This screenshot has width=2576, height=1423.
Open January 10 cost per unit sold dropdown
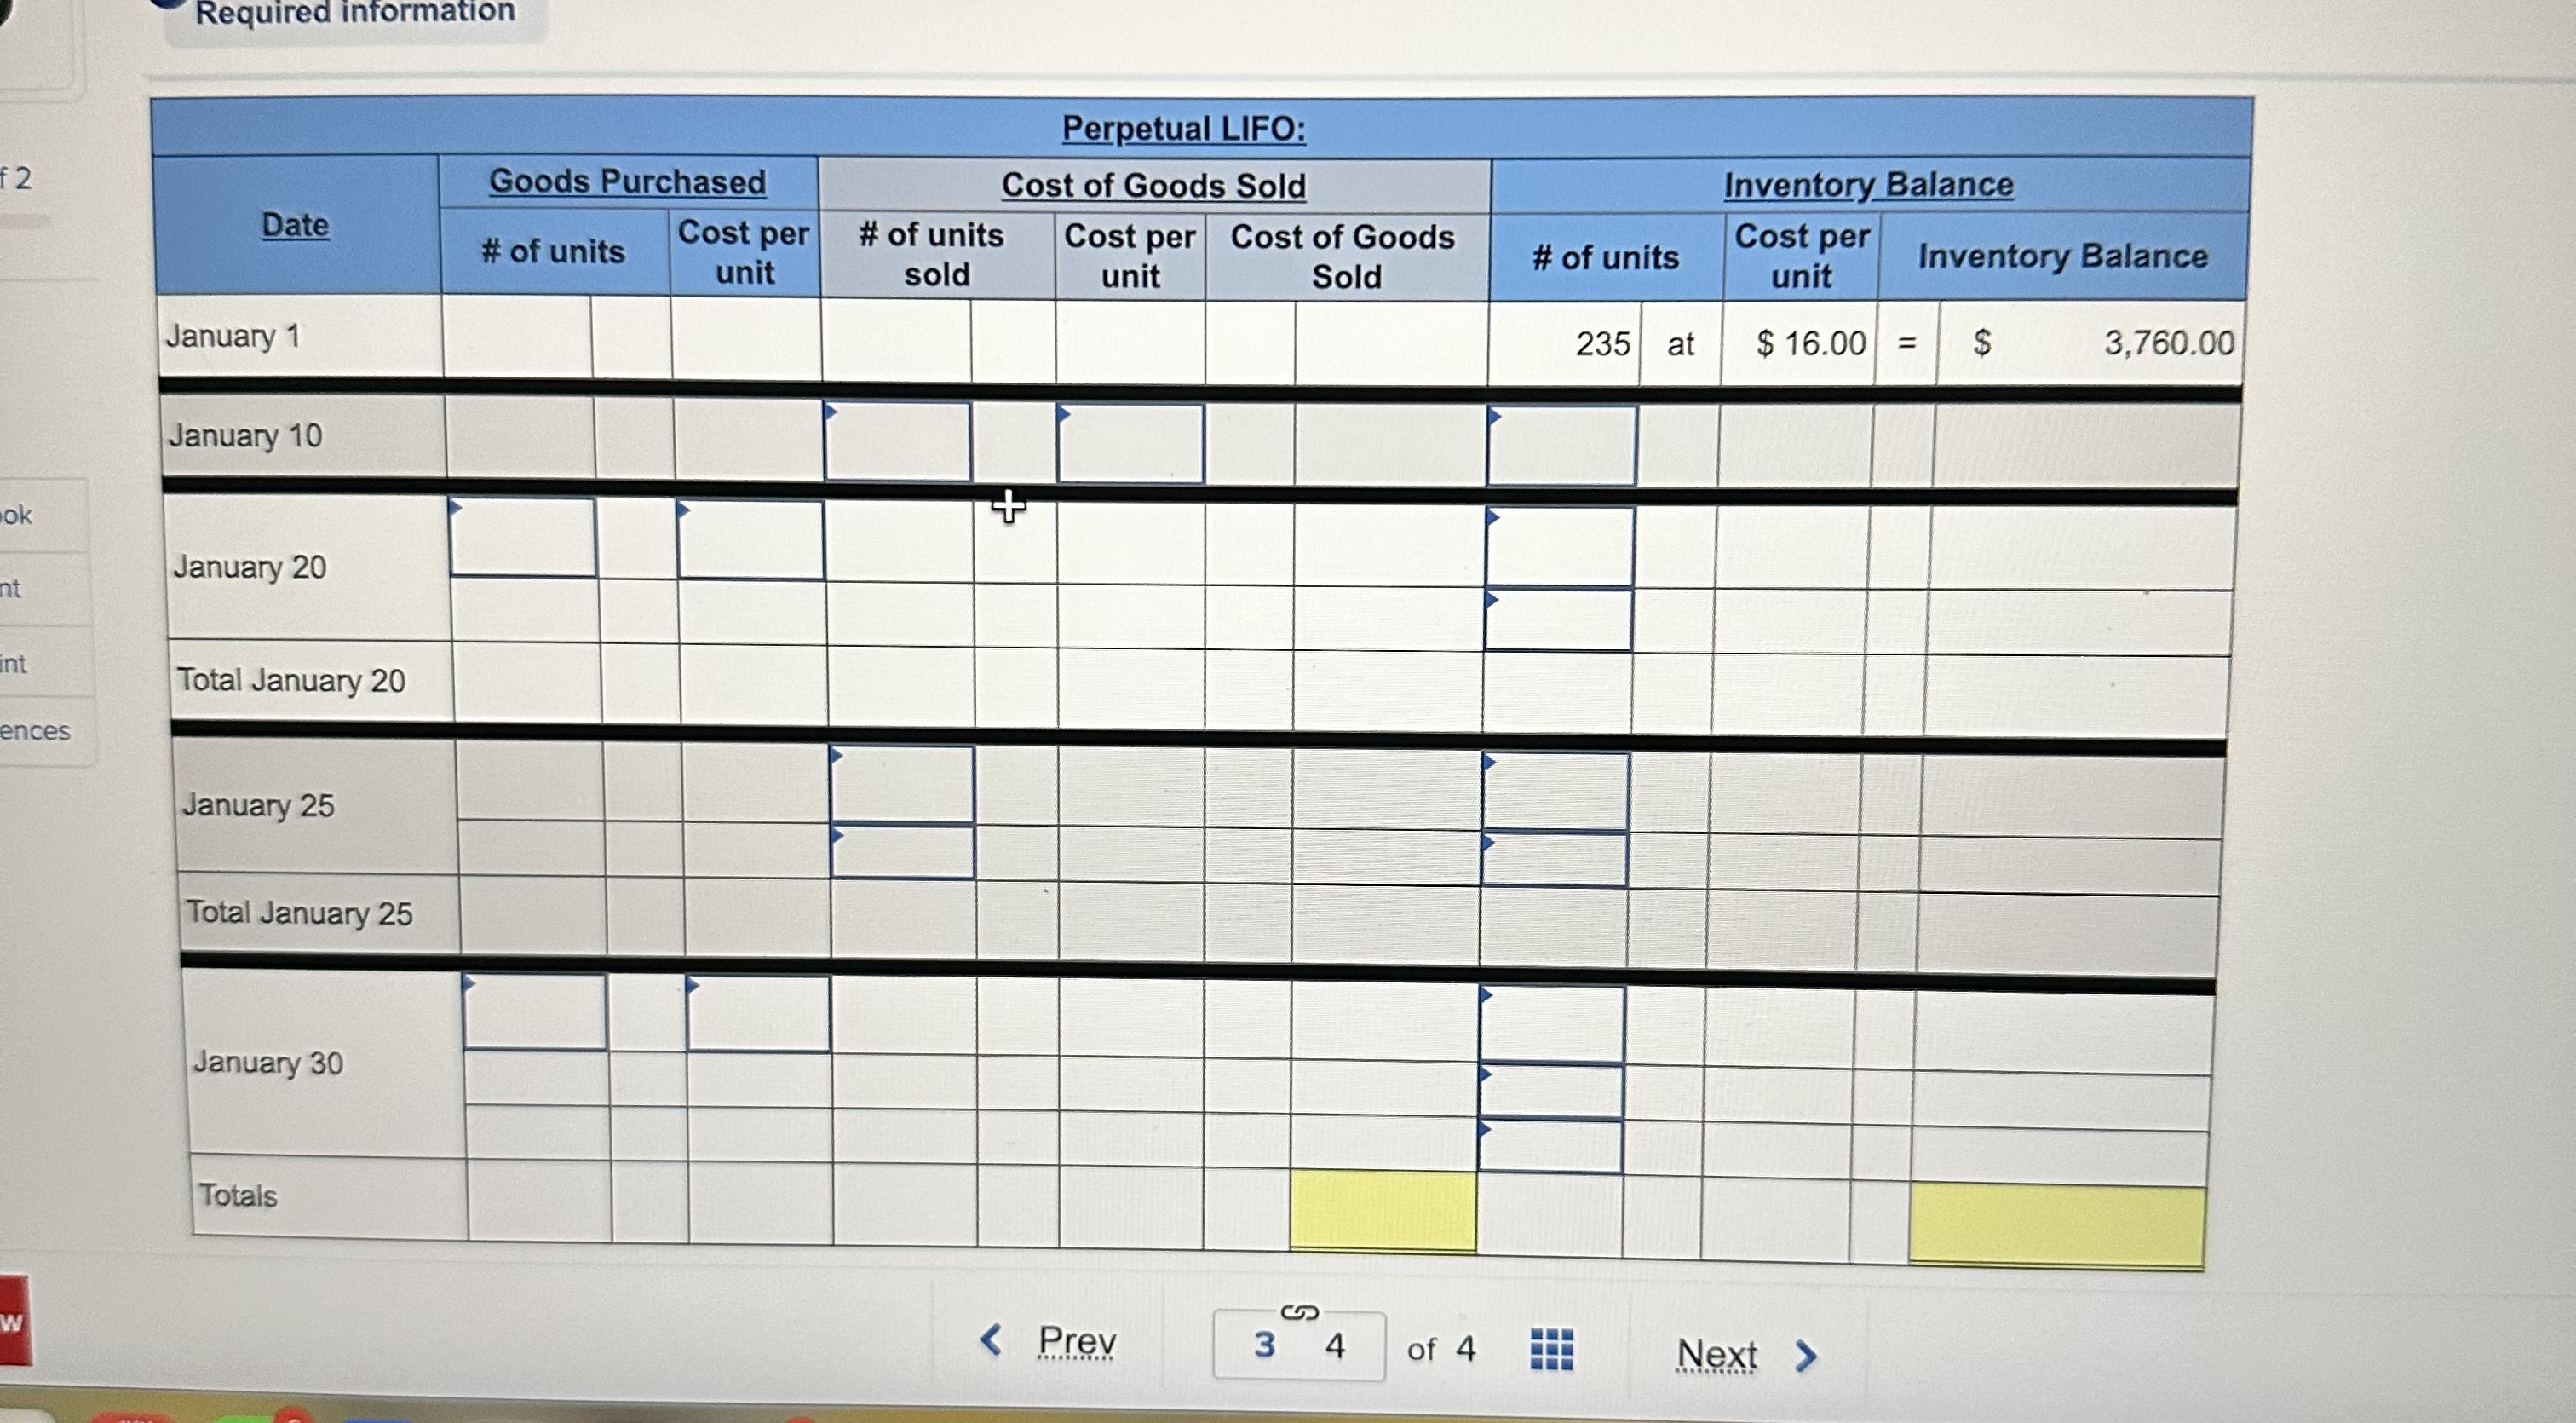[x=1130, y=443]
